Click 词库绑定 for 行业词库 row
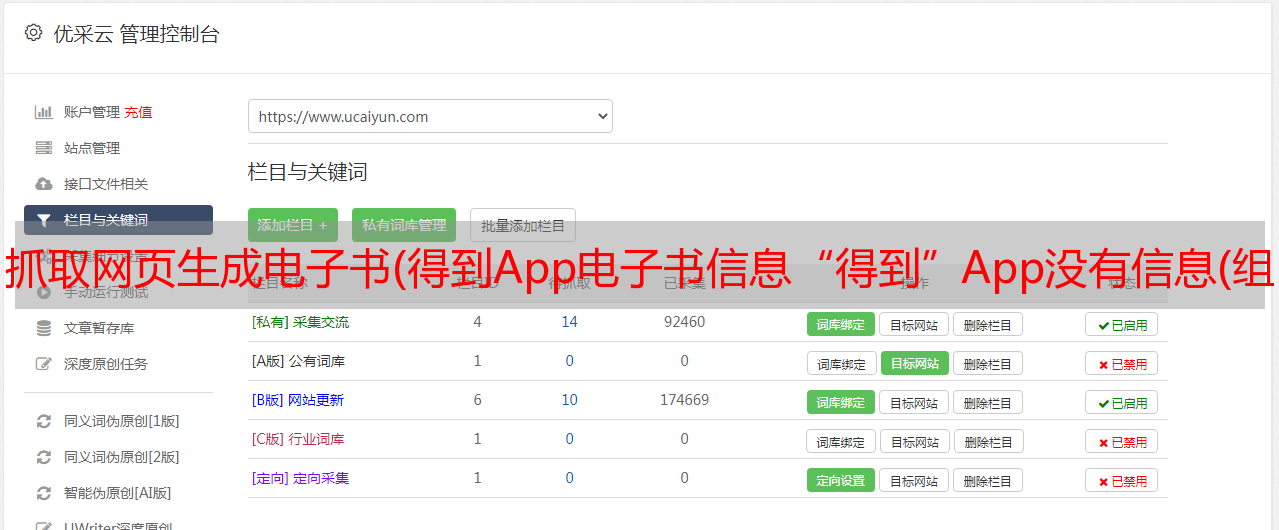This screenshot has width=1279, height=530. point(841,441)
